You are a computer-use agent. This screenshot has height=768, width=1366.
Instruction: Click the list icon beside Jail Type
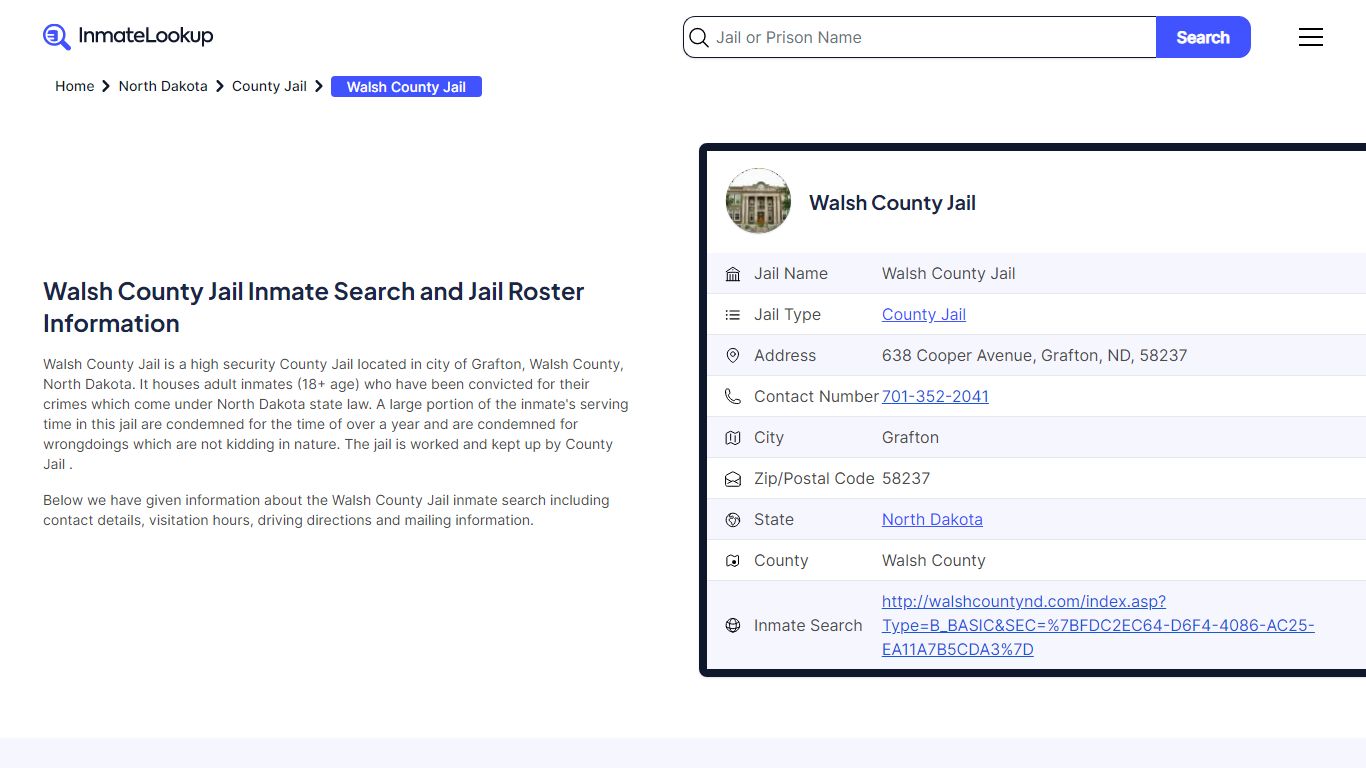[x=733, y=315]
